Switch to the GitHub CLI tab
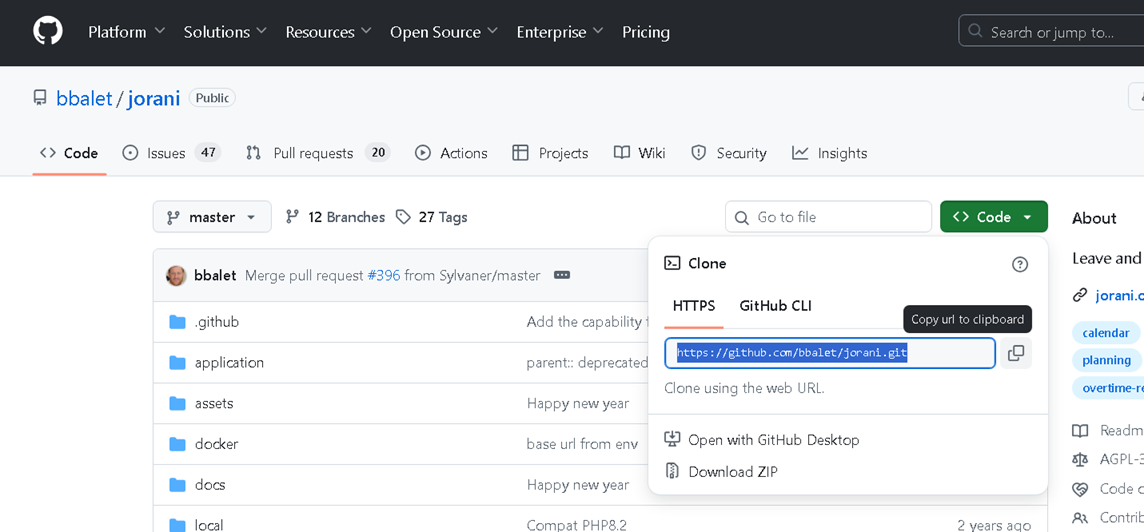Viewport: 1144px width, 532px height. (x=775, y=306)
